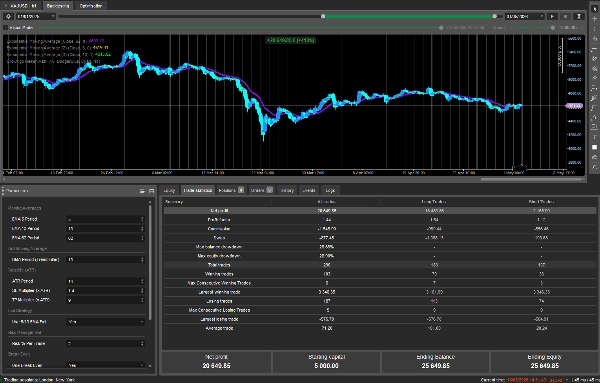Click backtest period end slider handle

494,16
